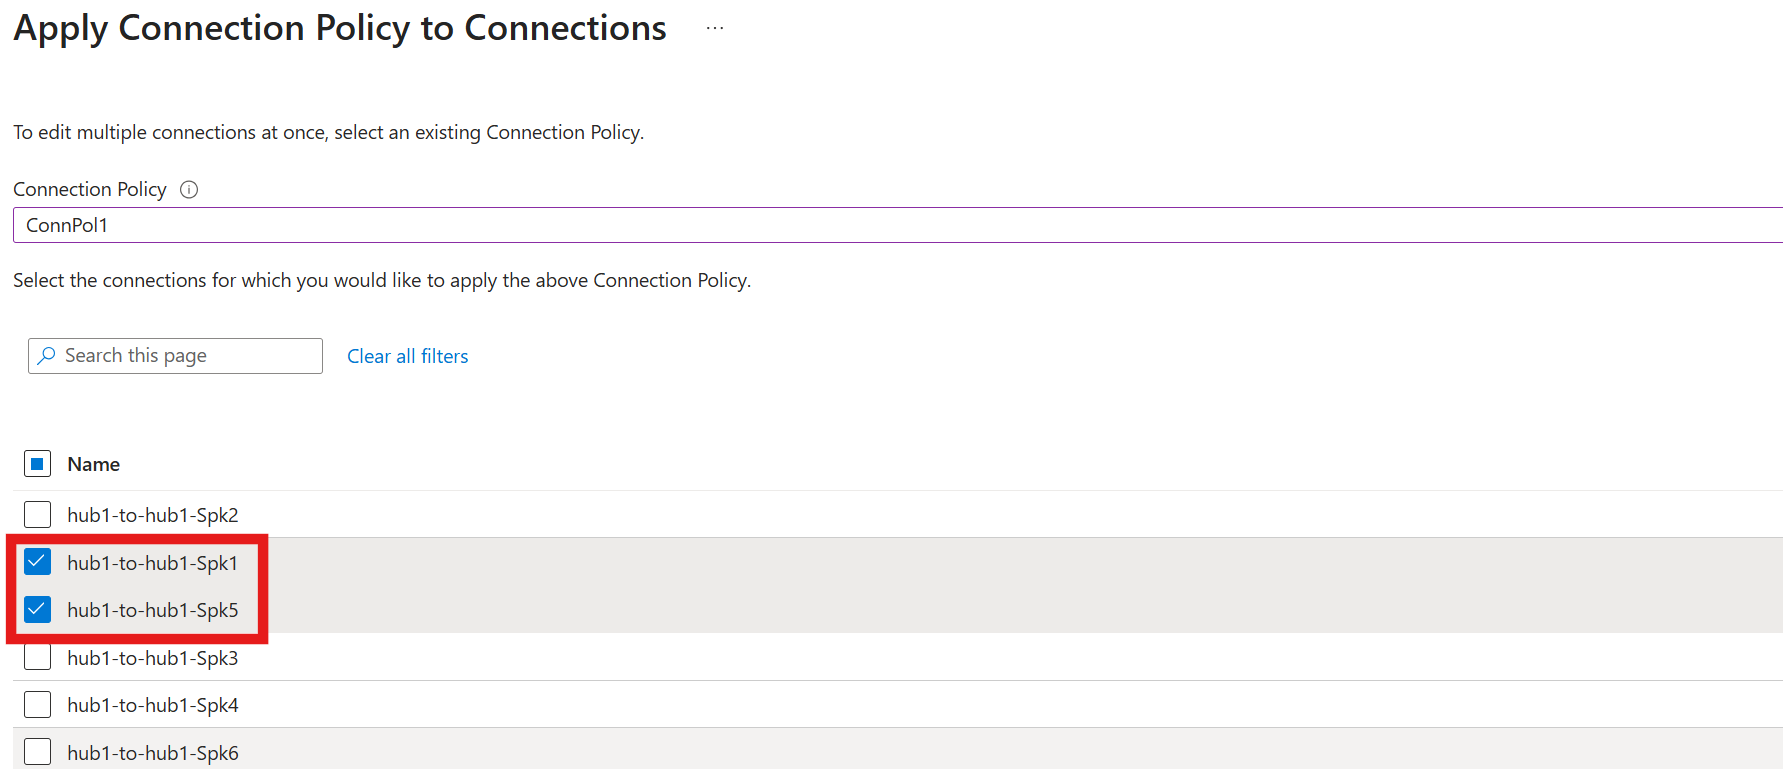
Task: Select the hub1-to-hub1-Spk6 row name
Action: click(x=153, y=753)
